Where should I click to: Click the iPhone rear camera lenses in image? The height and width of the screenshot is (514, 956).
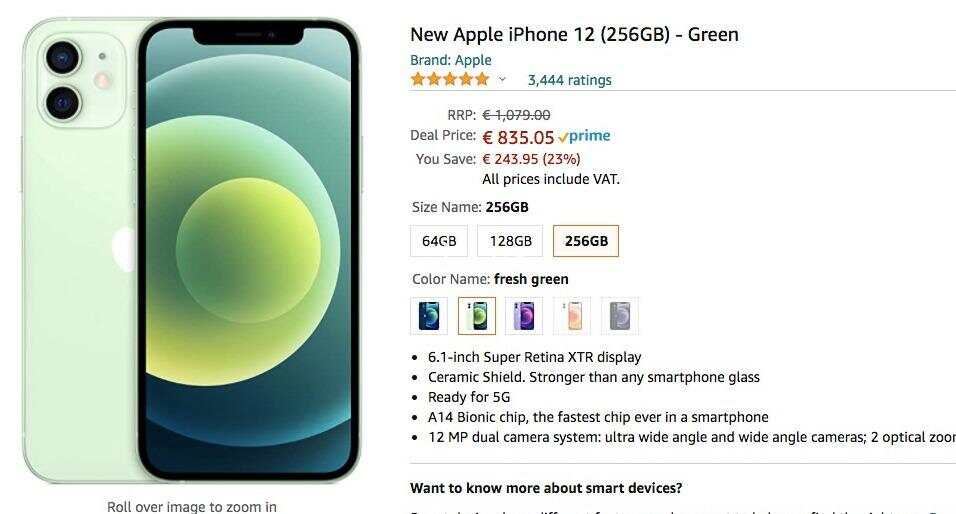[x=63, y=80]
